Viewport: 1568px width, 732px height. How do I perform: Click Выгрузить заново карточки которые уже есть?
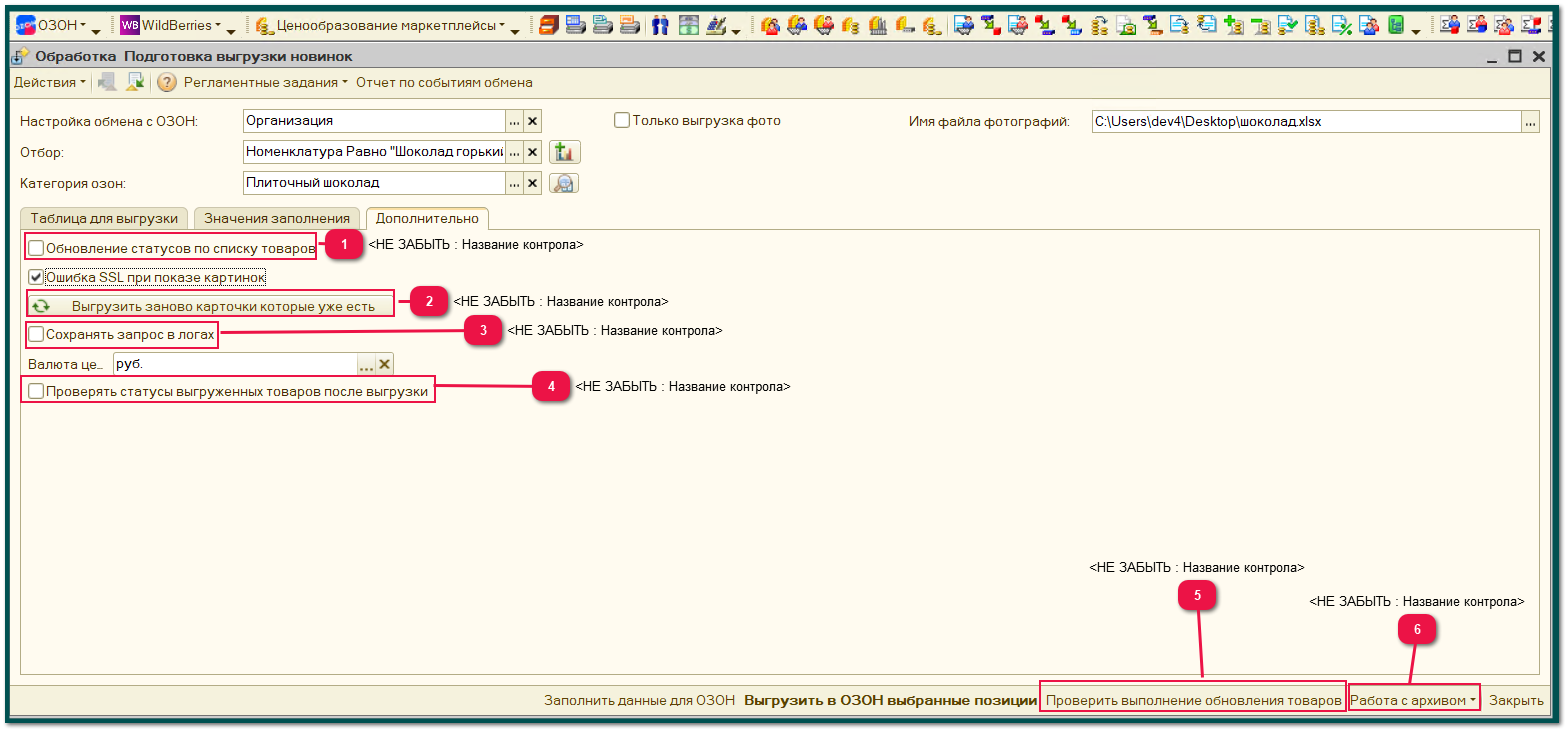click(211, 306)
